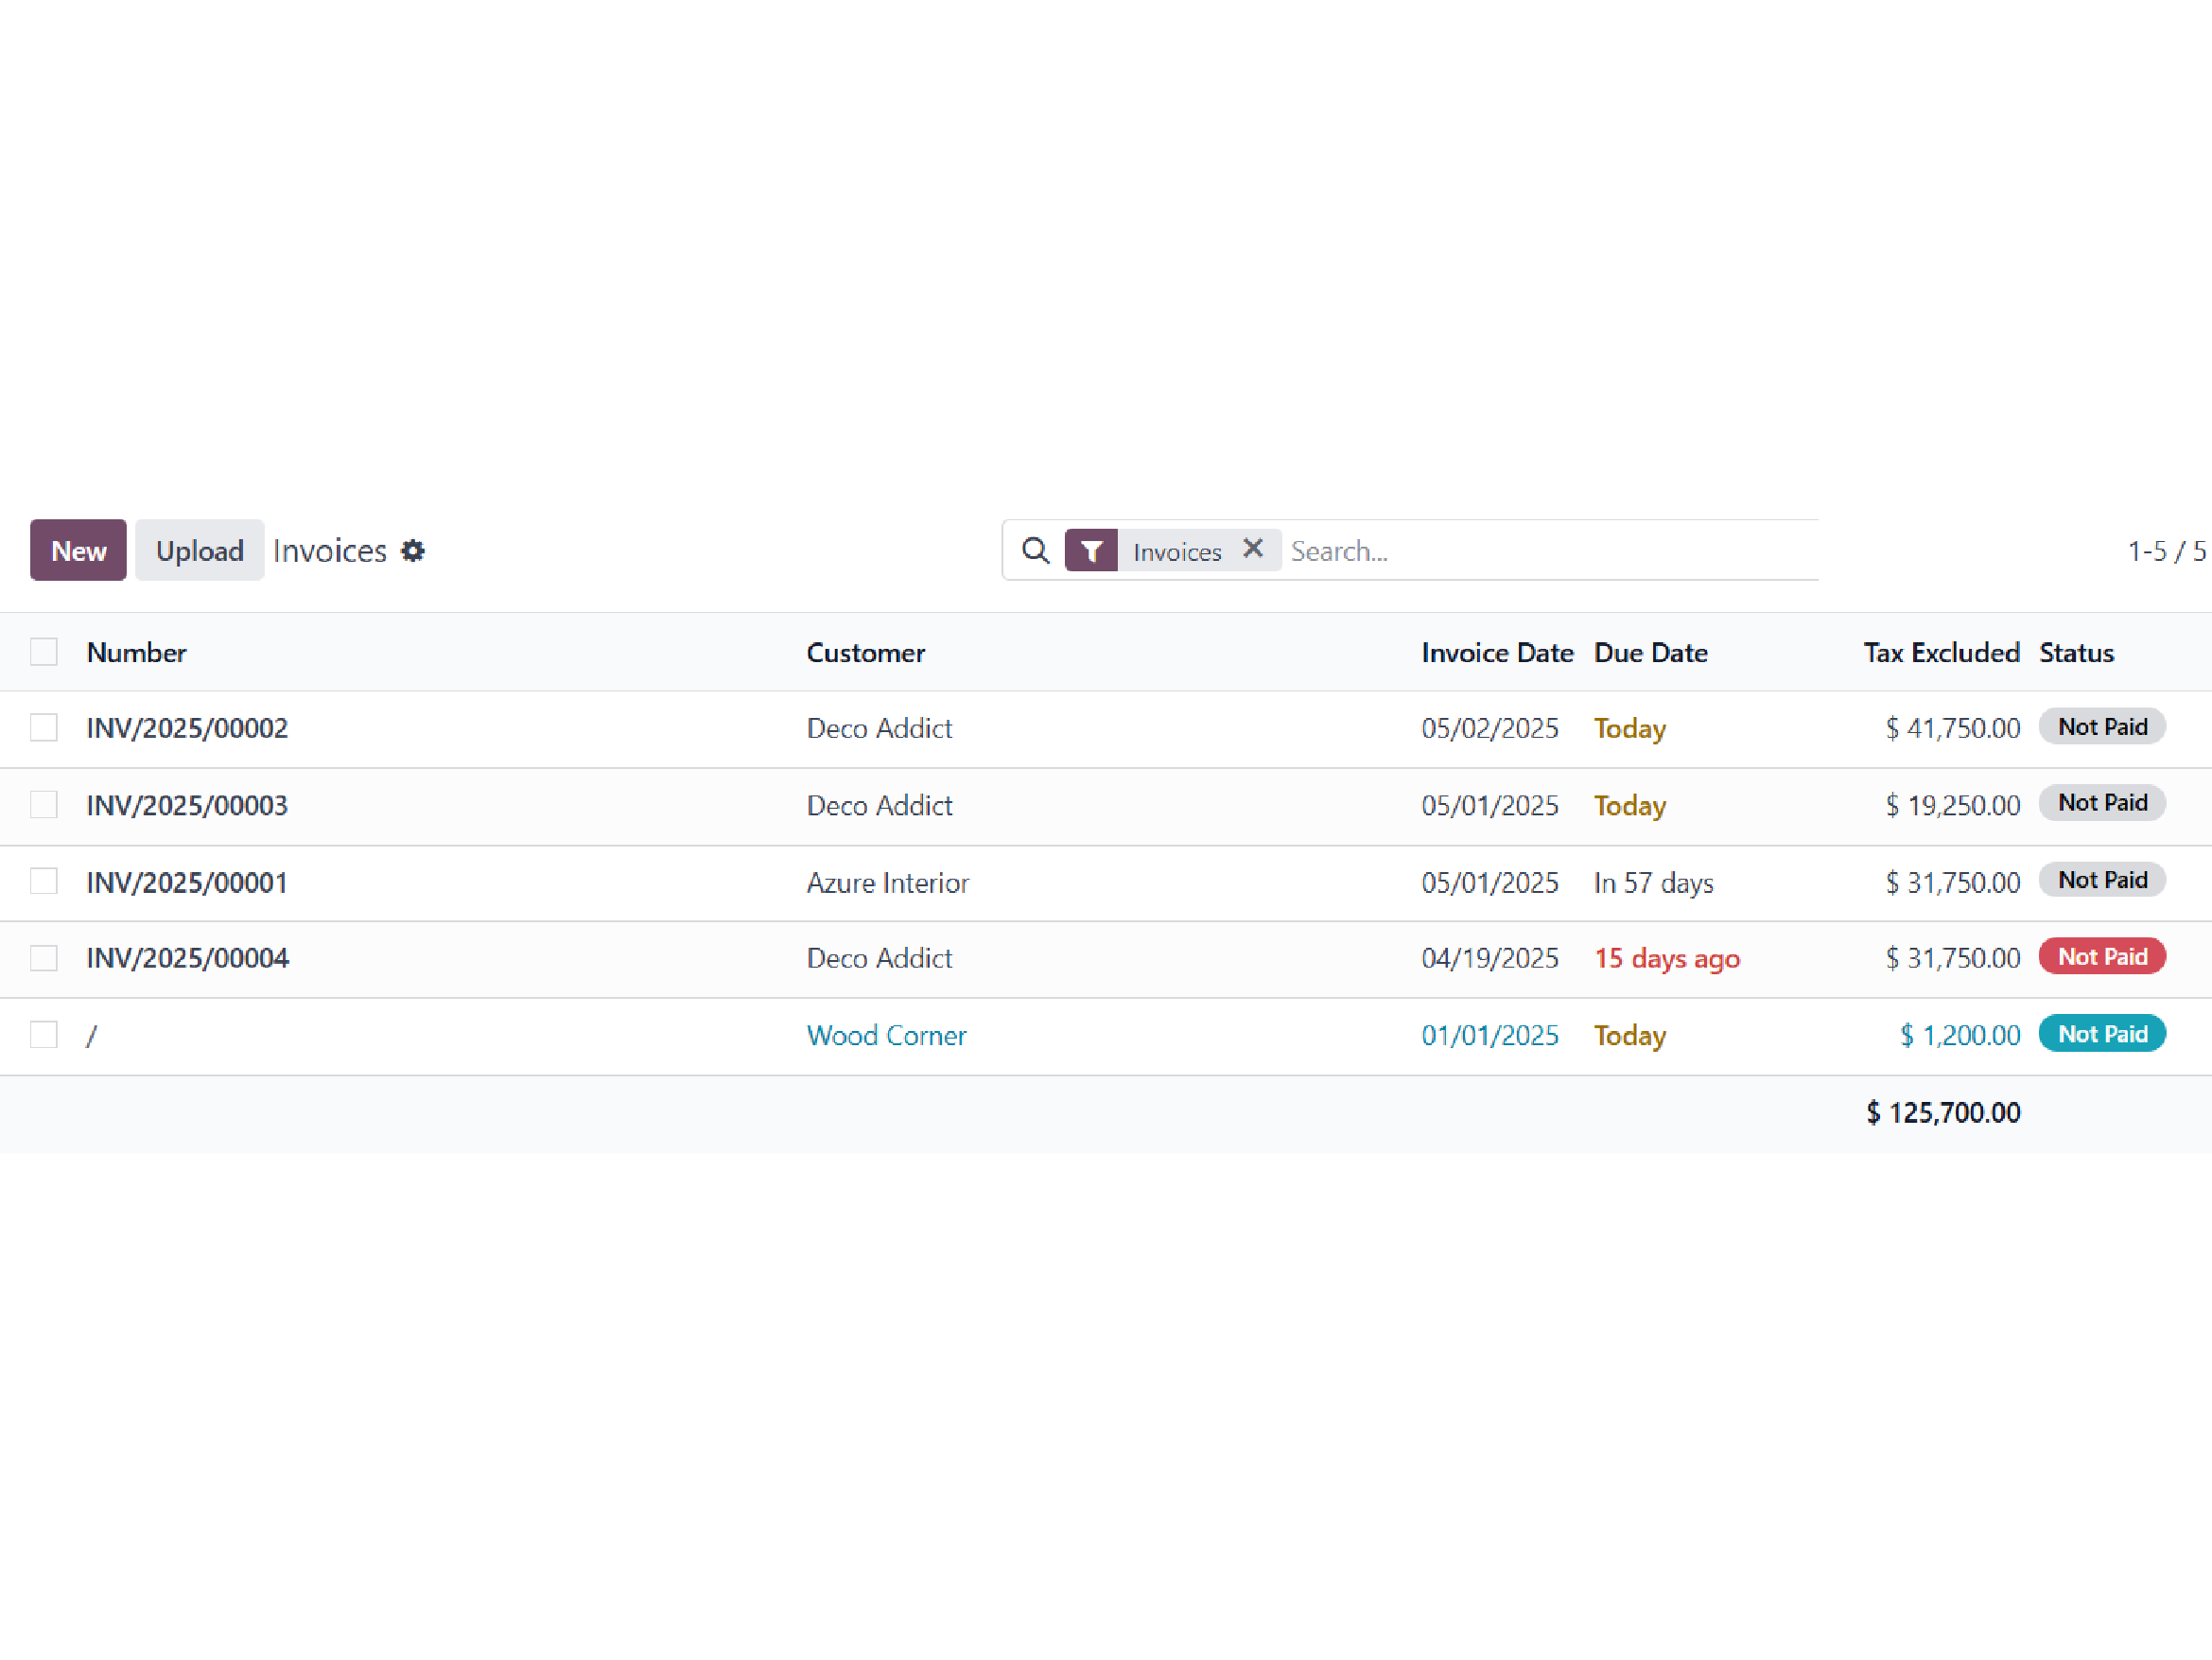Click the 1-5 / 5 pager counter
Viewport: 2212px width, 1660px height.
coord(2165,551)
